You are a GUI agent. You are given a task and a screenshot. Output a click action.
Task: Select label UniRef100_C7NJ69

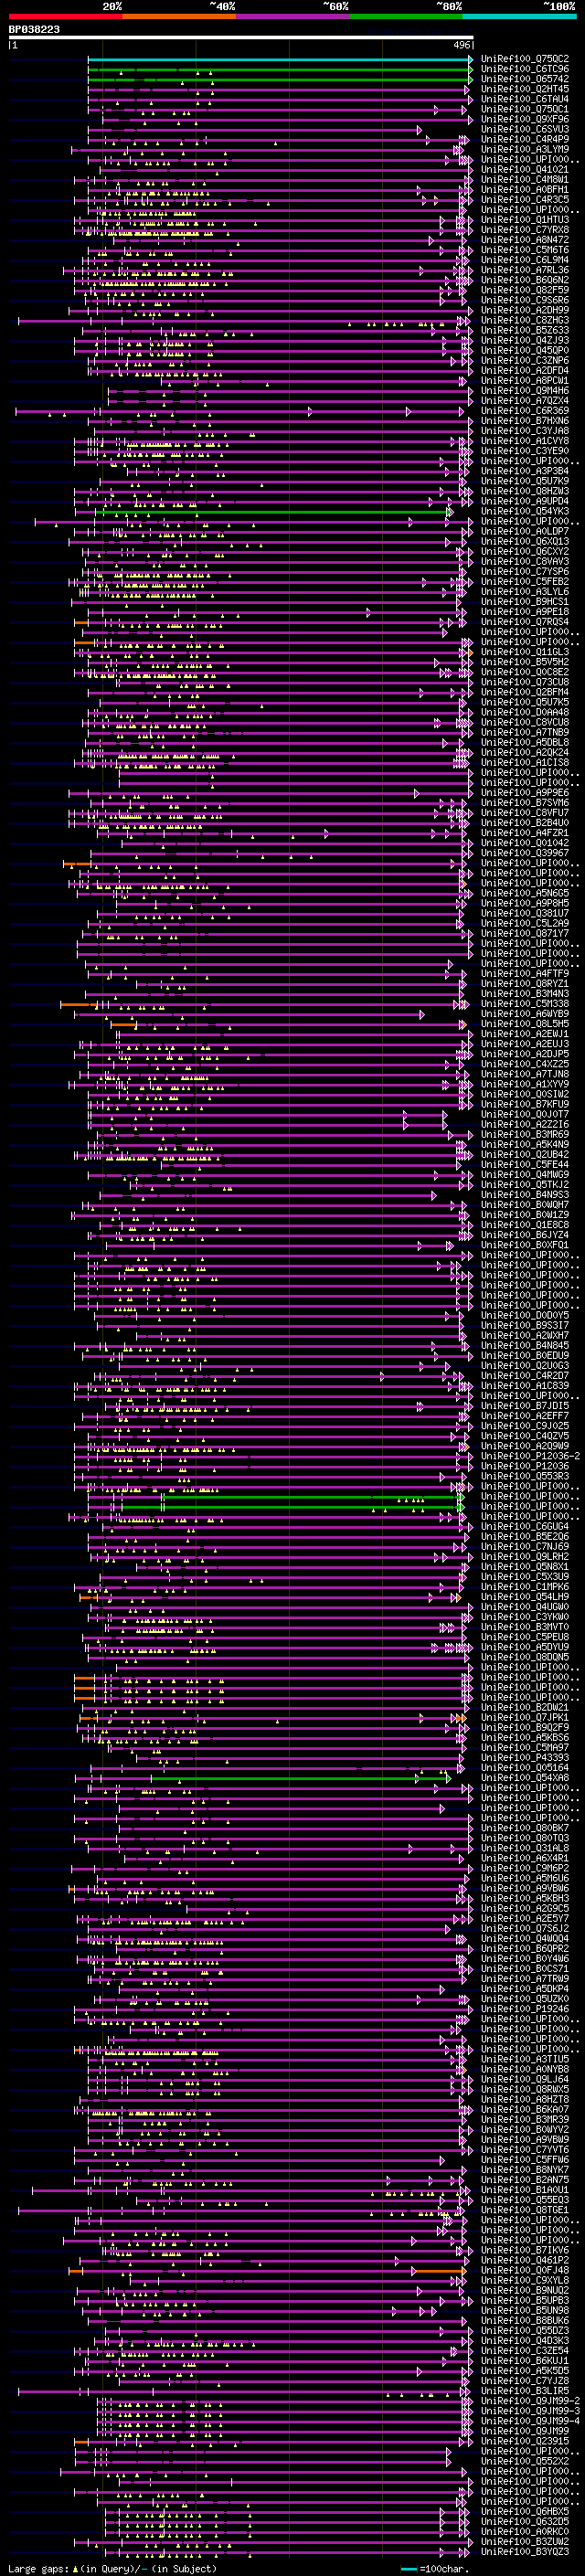(x=525, y=1546)
